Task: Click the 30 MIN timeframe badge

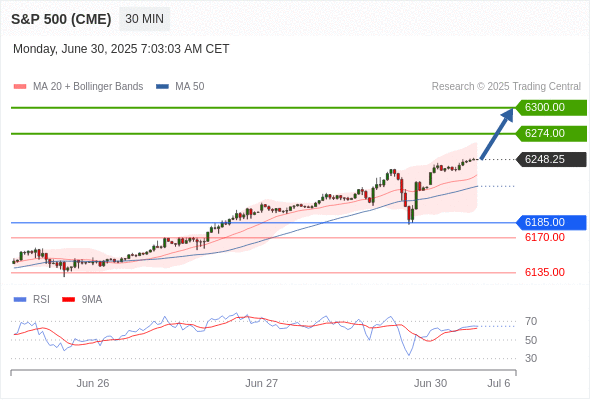Action: tap(144, 19)
